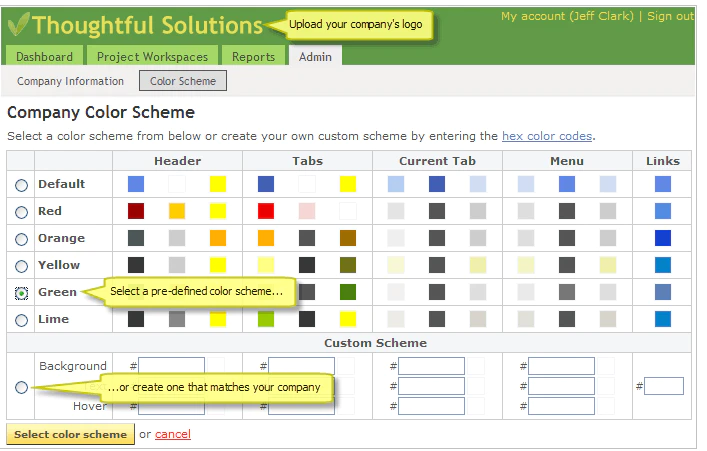Open the Dashboard tab
The image size is (707, 451).
click(44, 56)
